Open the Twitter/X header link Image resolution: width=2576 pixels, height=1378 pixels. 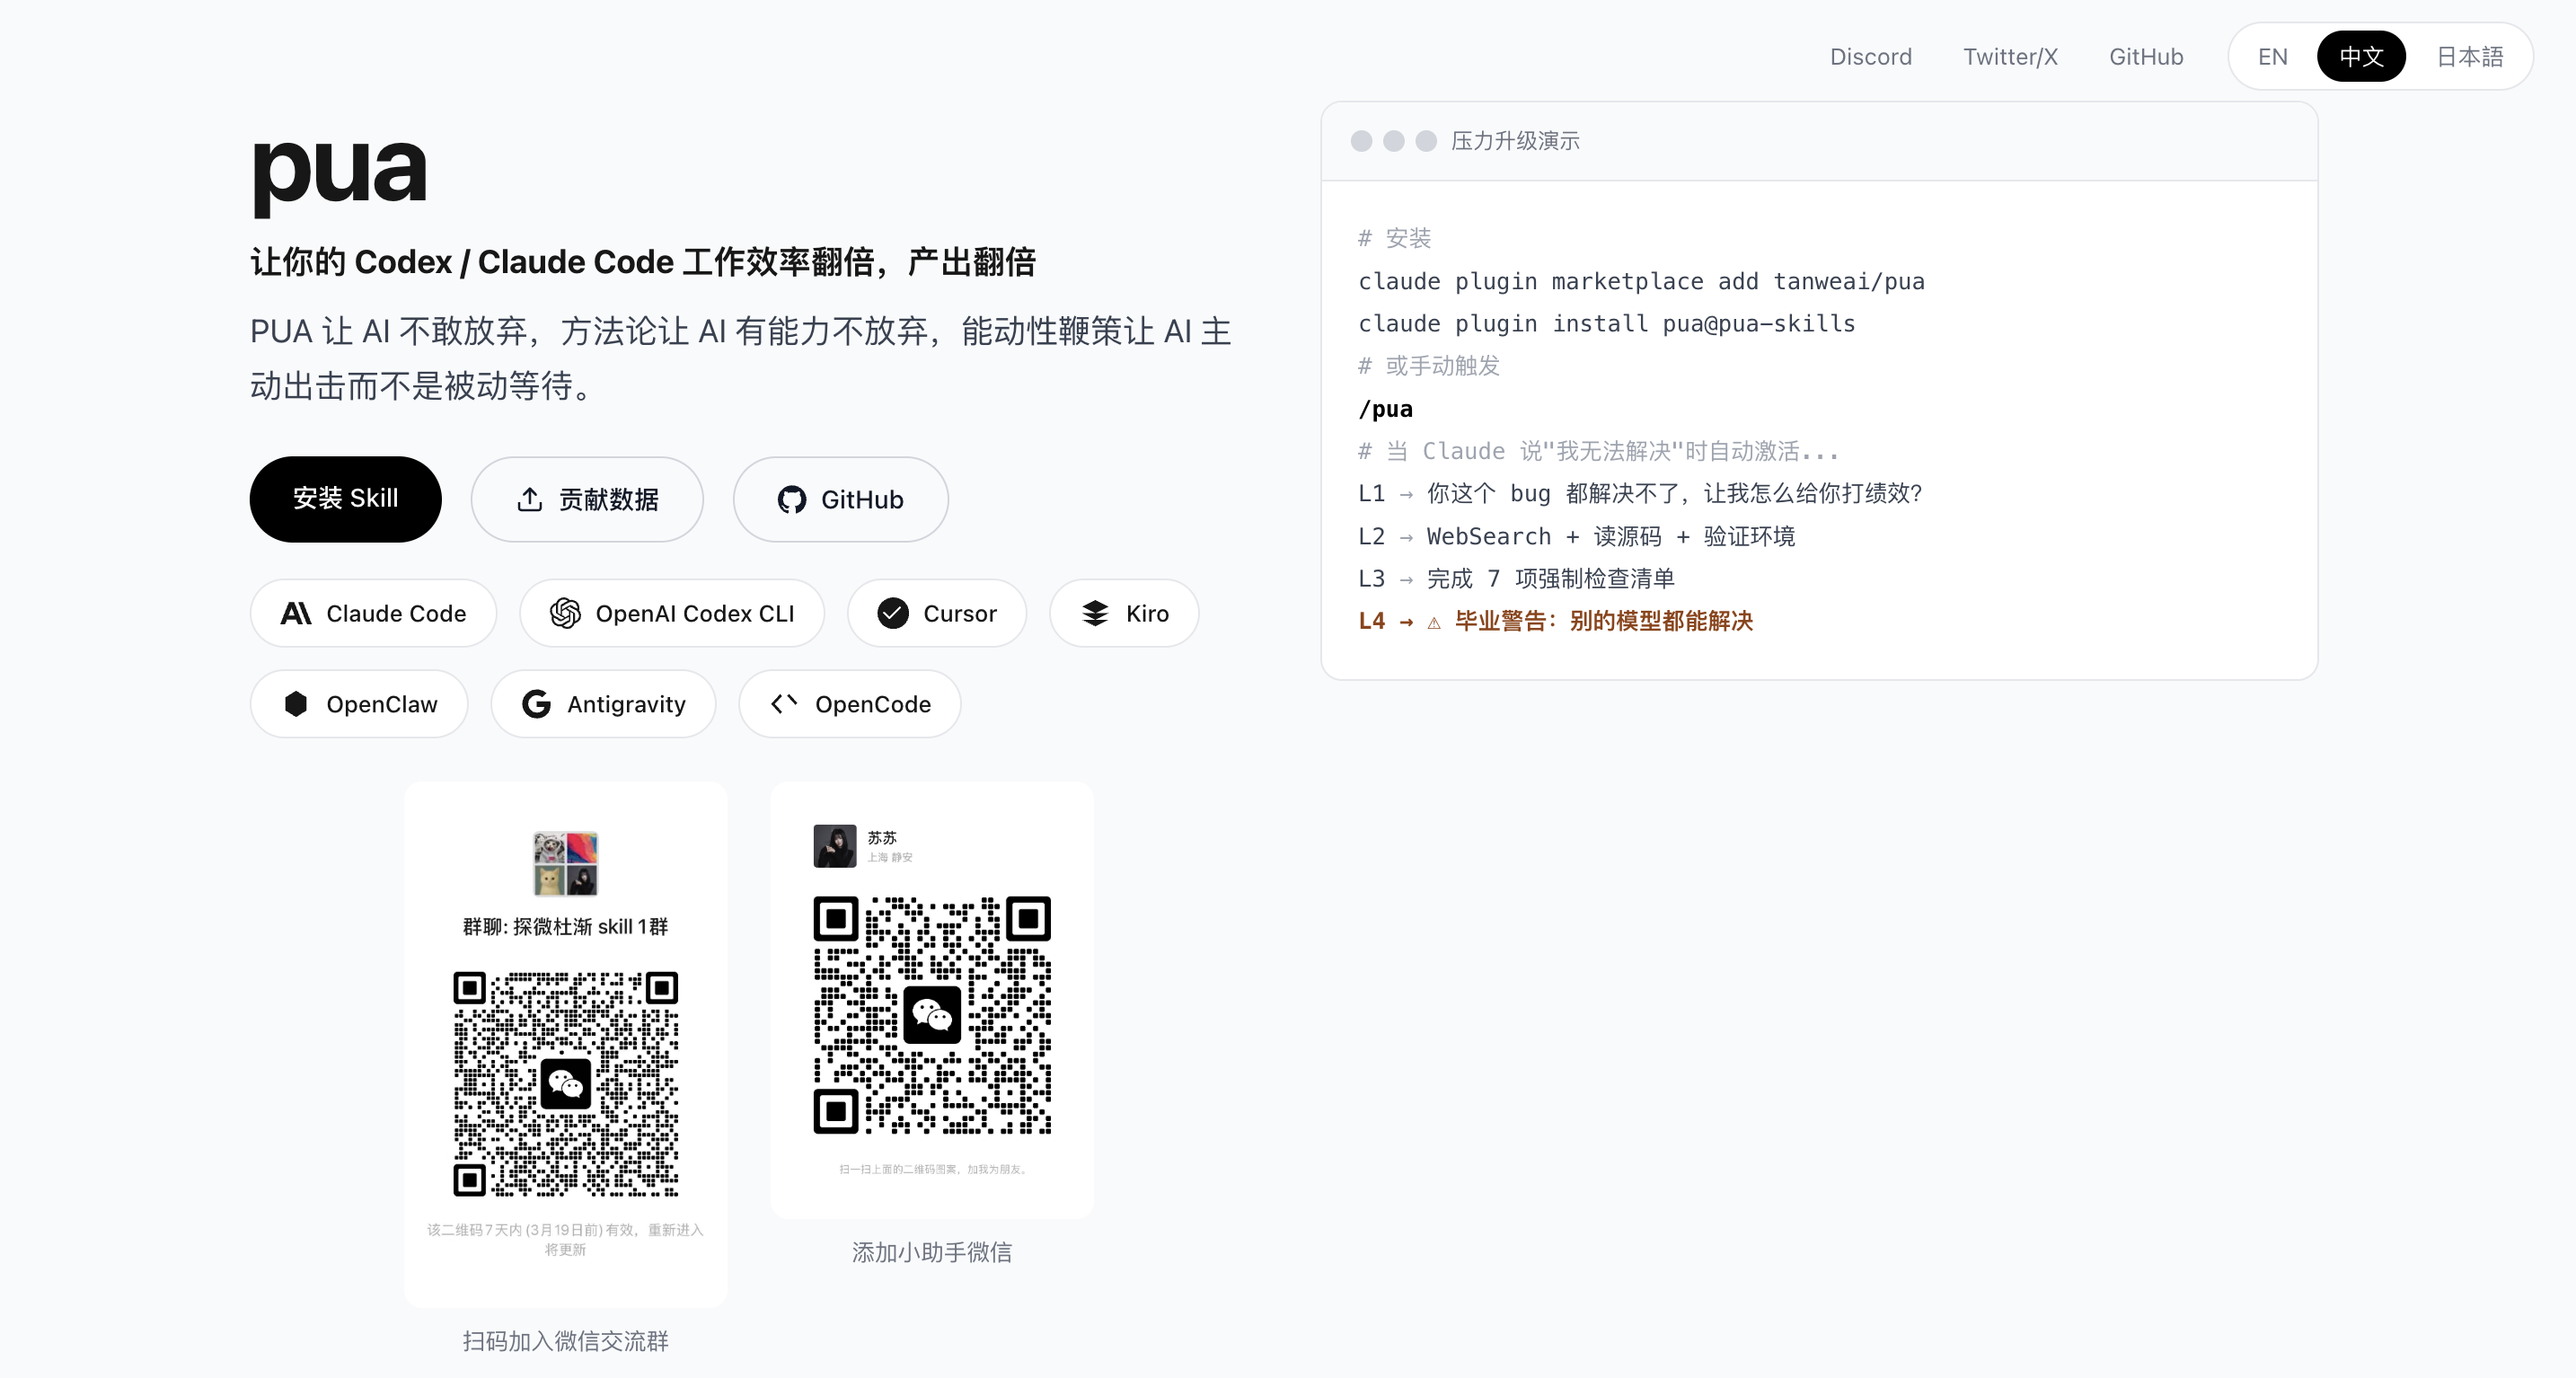[x=2010, y=57]
